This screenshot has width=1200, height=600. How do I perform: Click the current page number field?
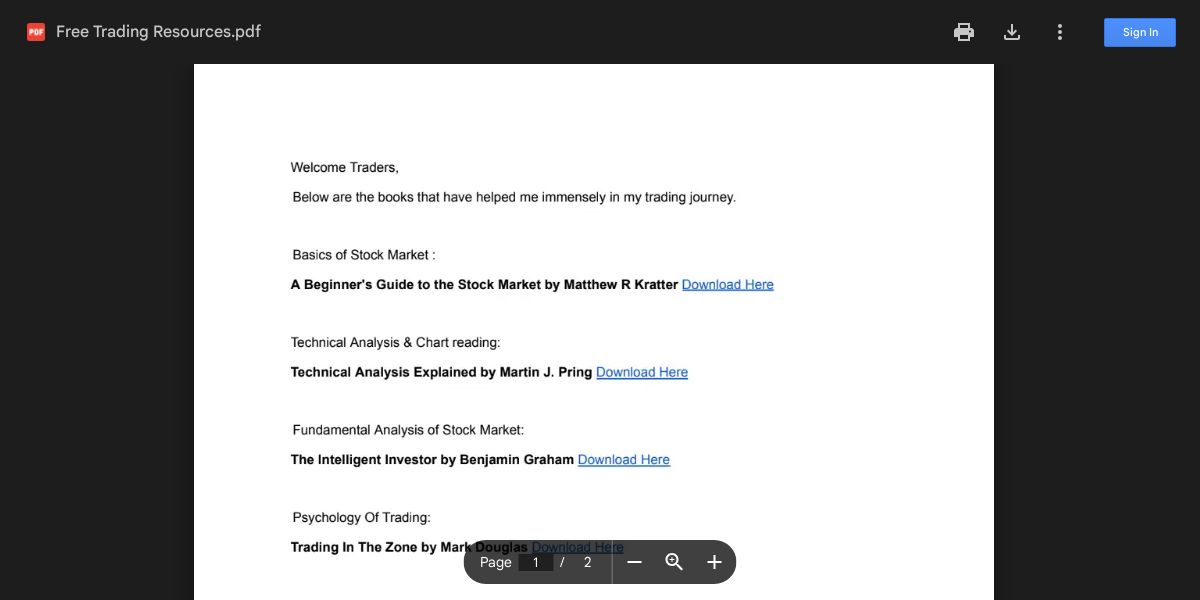(x=536, y=562)
